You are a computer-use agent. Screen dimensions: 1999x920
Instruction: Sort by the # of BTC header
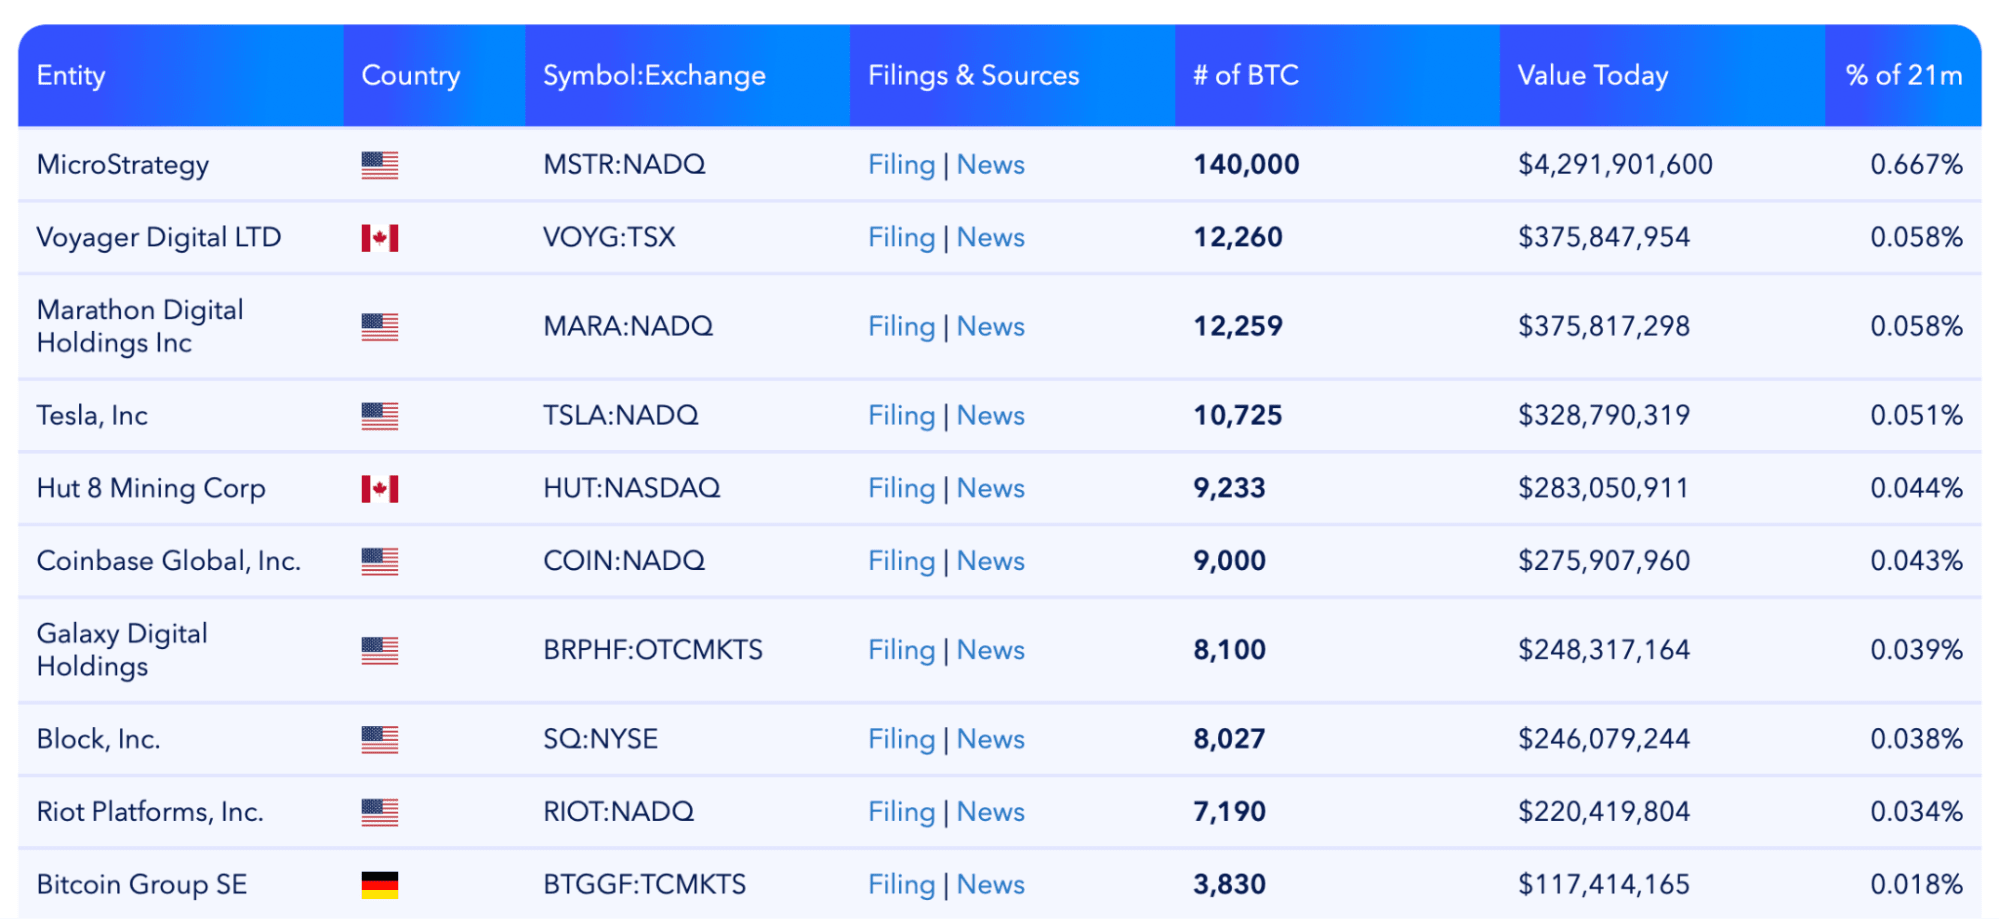click(1246, 76)
